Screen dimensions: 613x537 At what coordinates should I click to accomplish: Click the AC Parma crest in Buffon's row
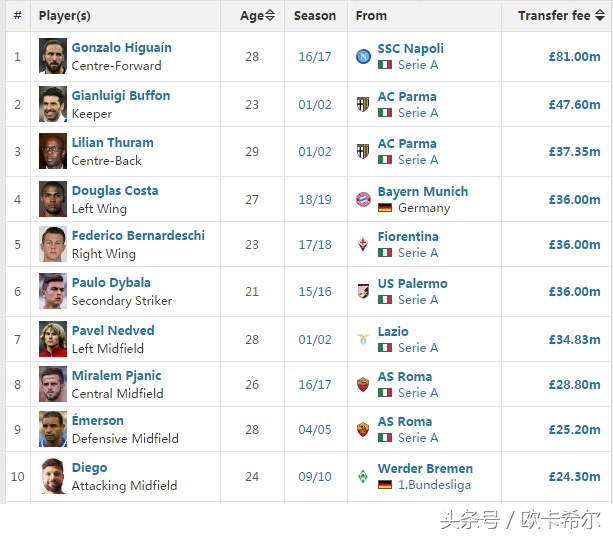point(363,104)
